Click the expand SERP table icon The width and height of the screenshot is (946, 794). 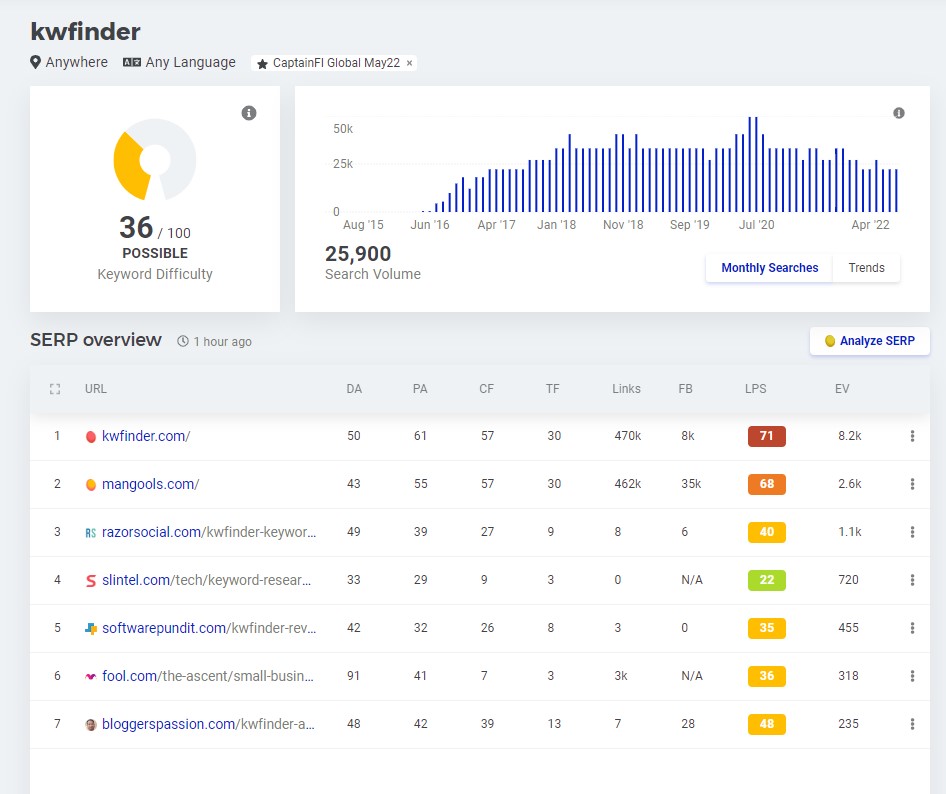coord(55,389)
